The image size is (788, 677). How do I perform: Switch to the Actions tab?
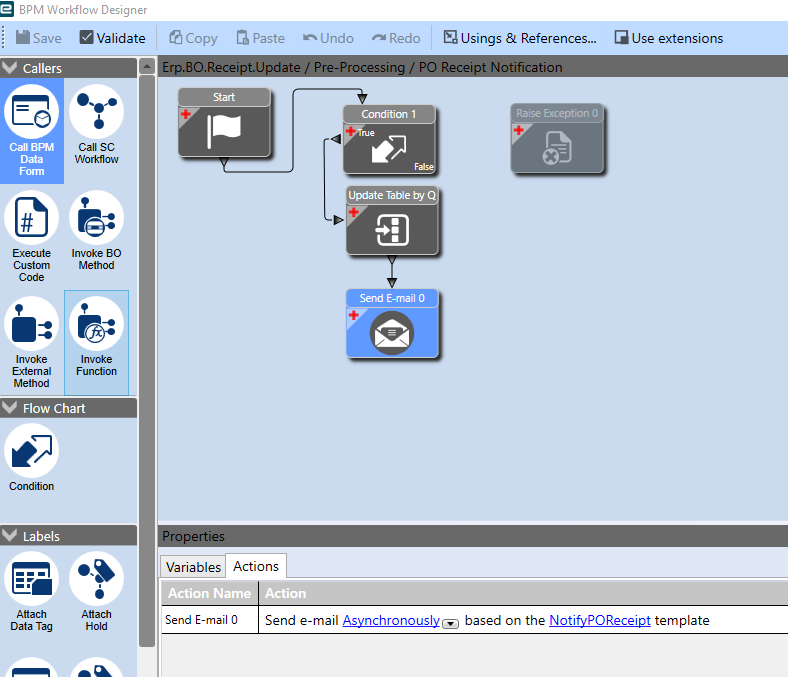(256, 566)
